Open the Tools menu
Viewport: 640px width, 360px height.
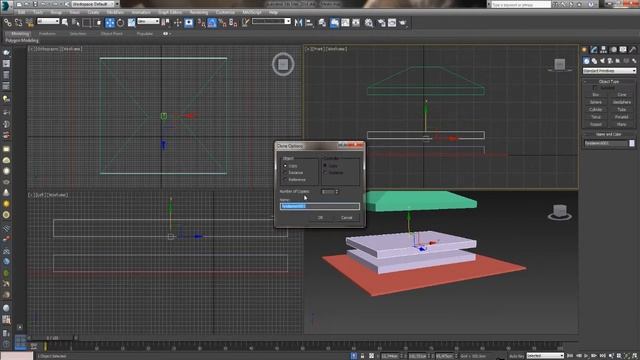pyautogui.click(x=38, y=12)
